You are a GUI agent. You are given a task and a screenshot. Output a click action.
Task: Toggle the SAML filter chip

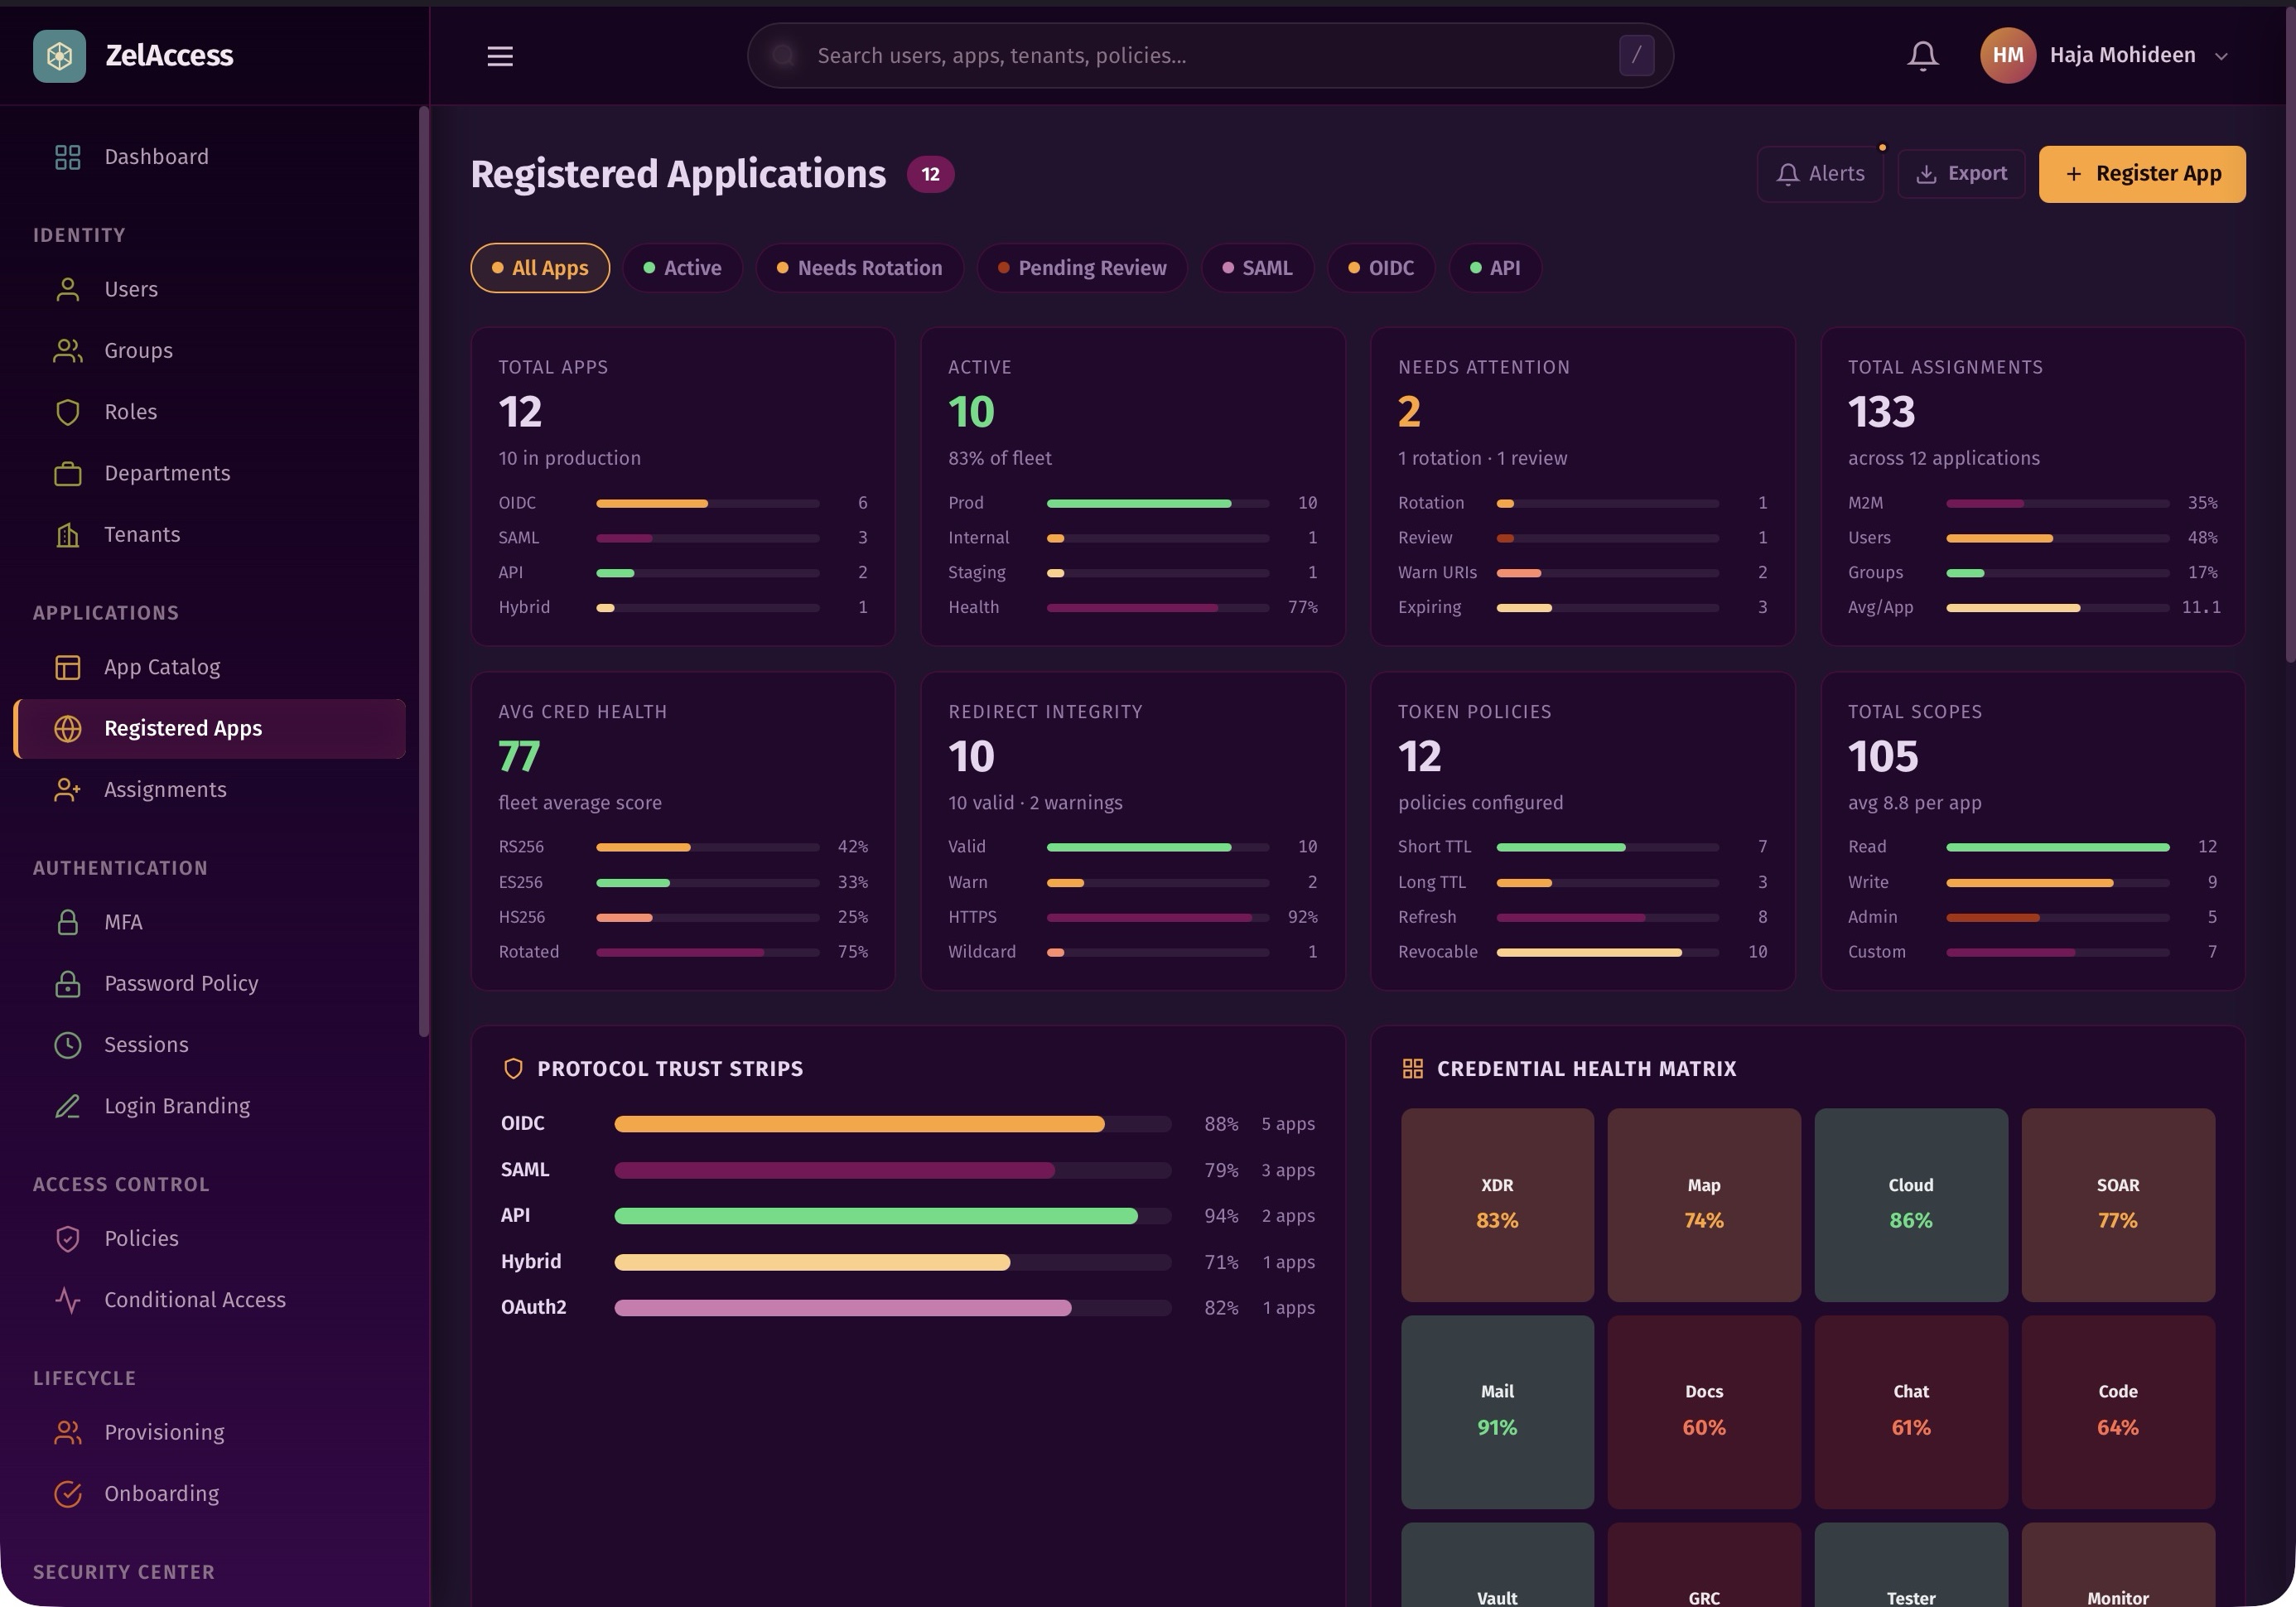(x=1258, y=268)
